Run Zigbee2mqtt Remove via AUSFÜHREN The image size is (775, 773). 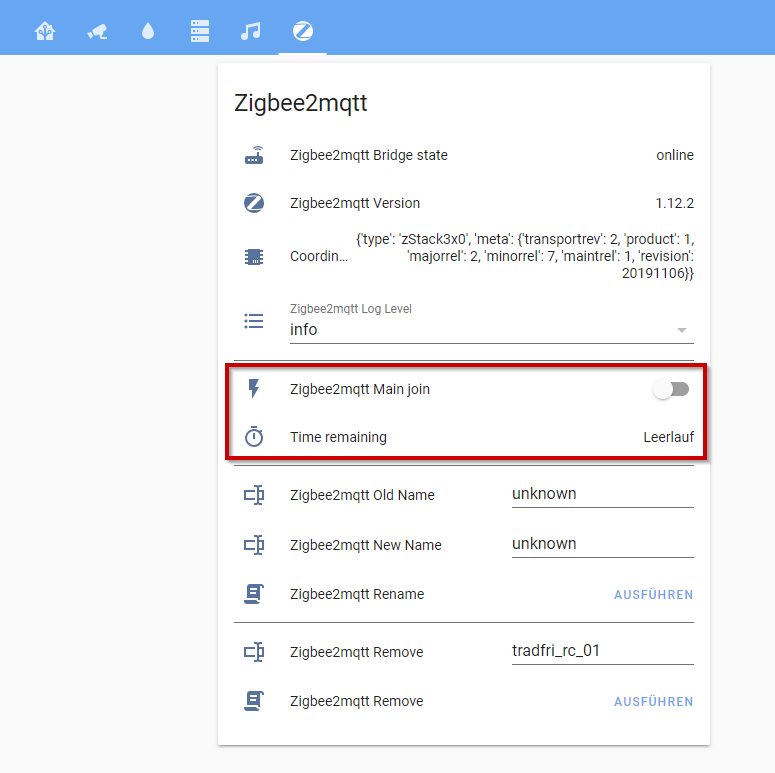[x=653, y=701]
